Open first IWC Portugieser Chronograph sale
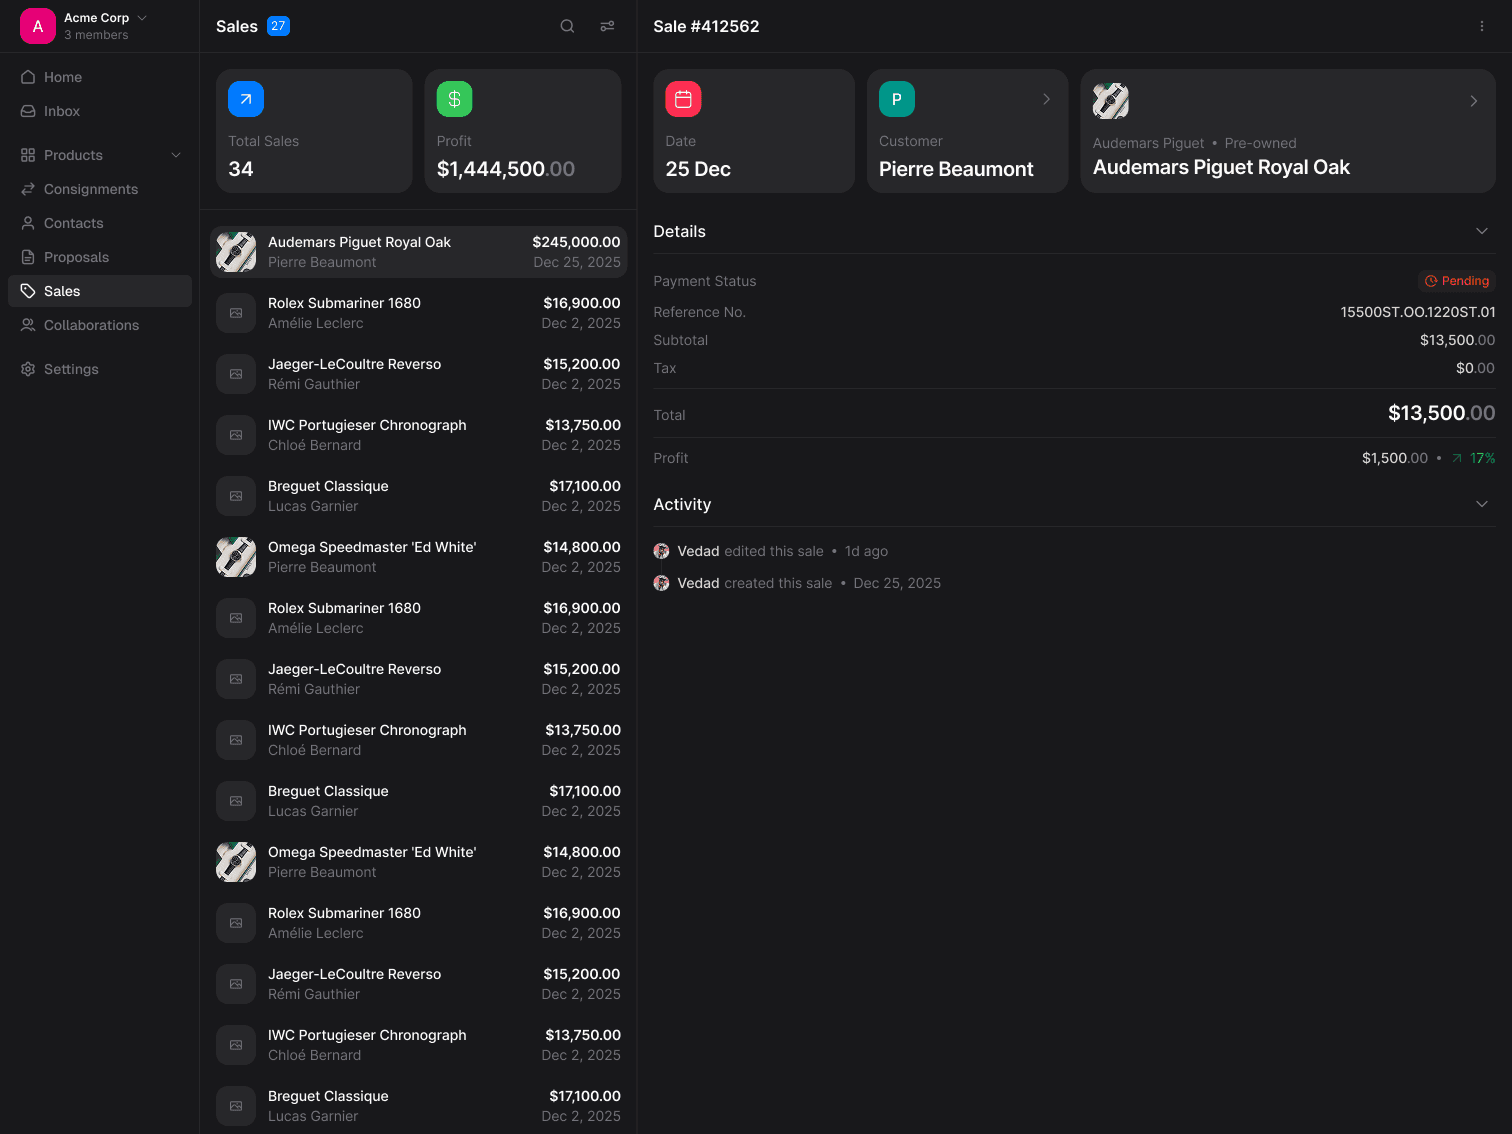 click(x=418, y=435)
